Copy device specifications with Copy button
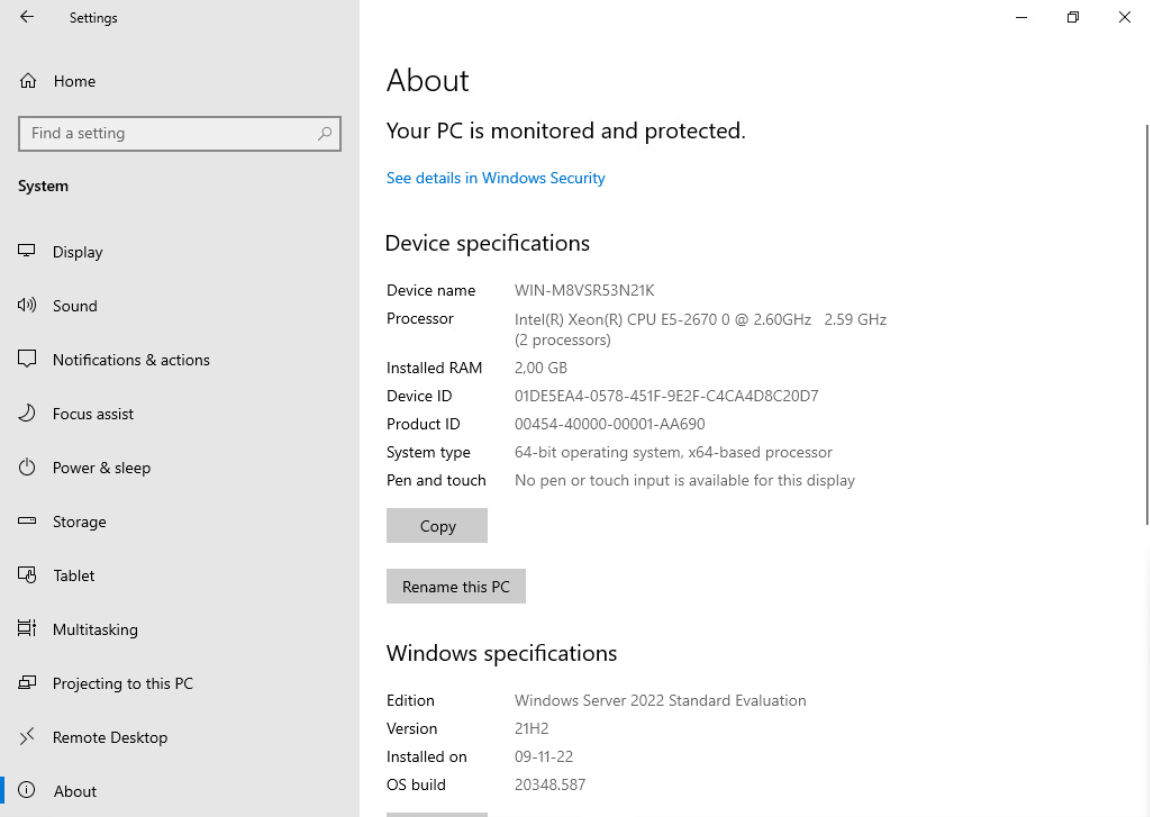The width and height of the screenshot is (1150, 817). [437, 526]
